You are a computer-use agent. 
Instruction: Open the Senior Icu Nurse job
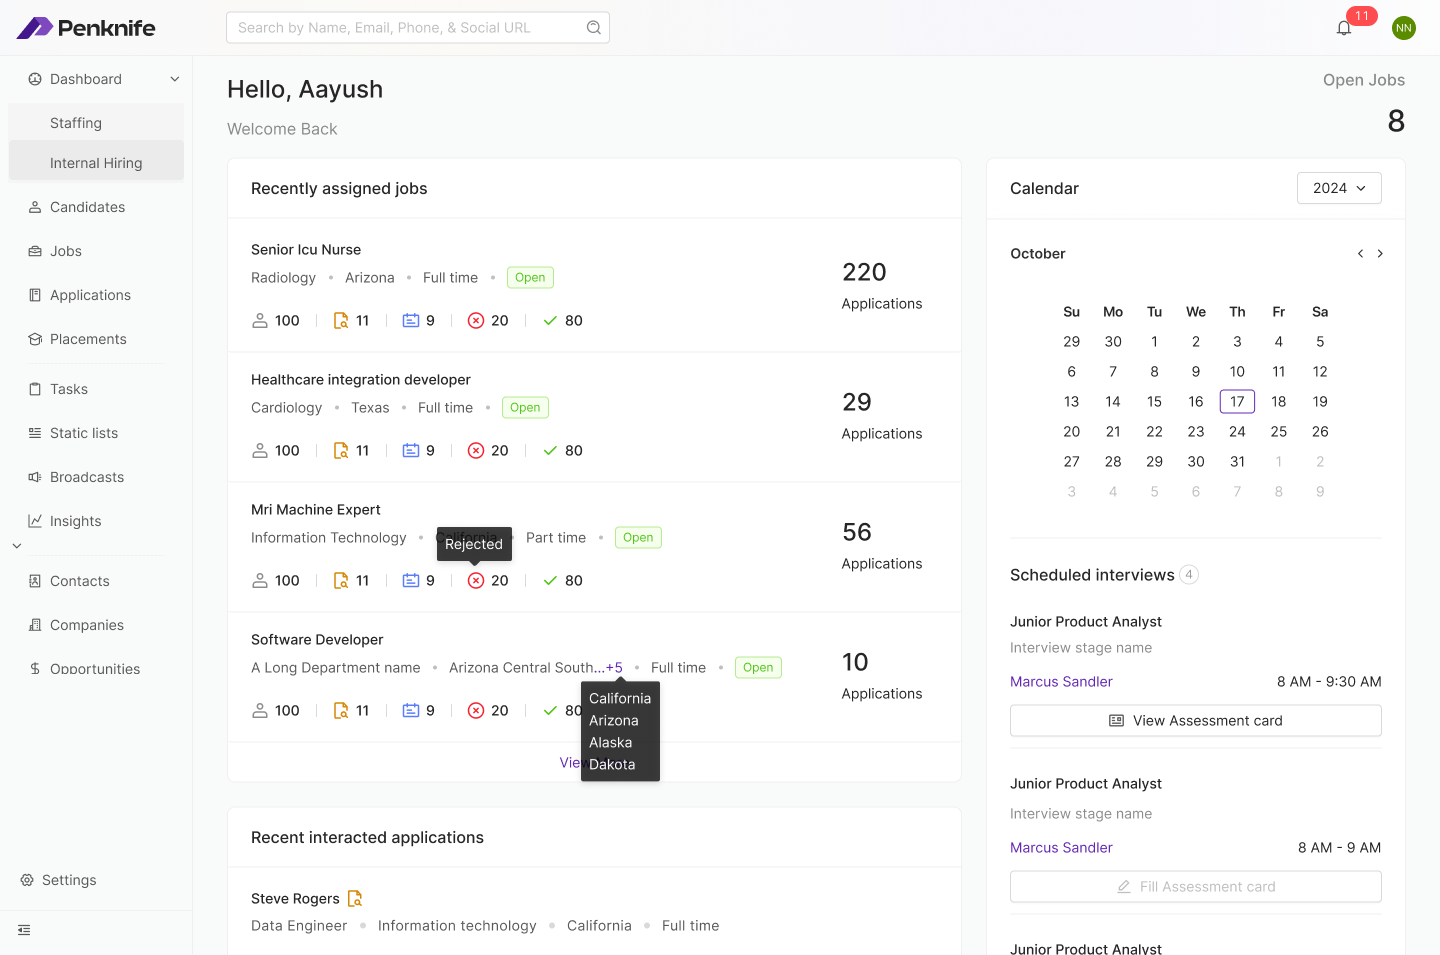pyautogui.click(x=306, y=250)
